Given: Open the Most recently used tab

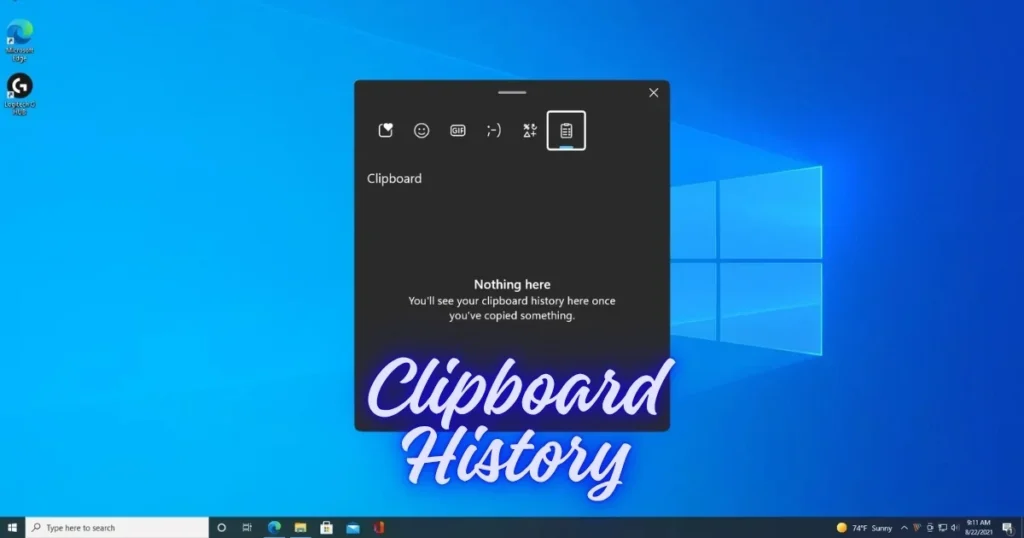Looking at the screenshot, I should (x=386, y=131).
